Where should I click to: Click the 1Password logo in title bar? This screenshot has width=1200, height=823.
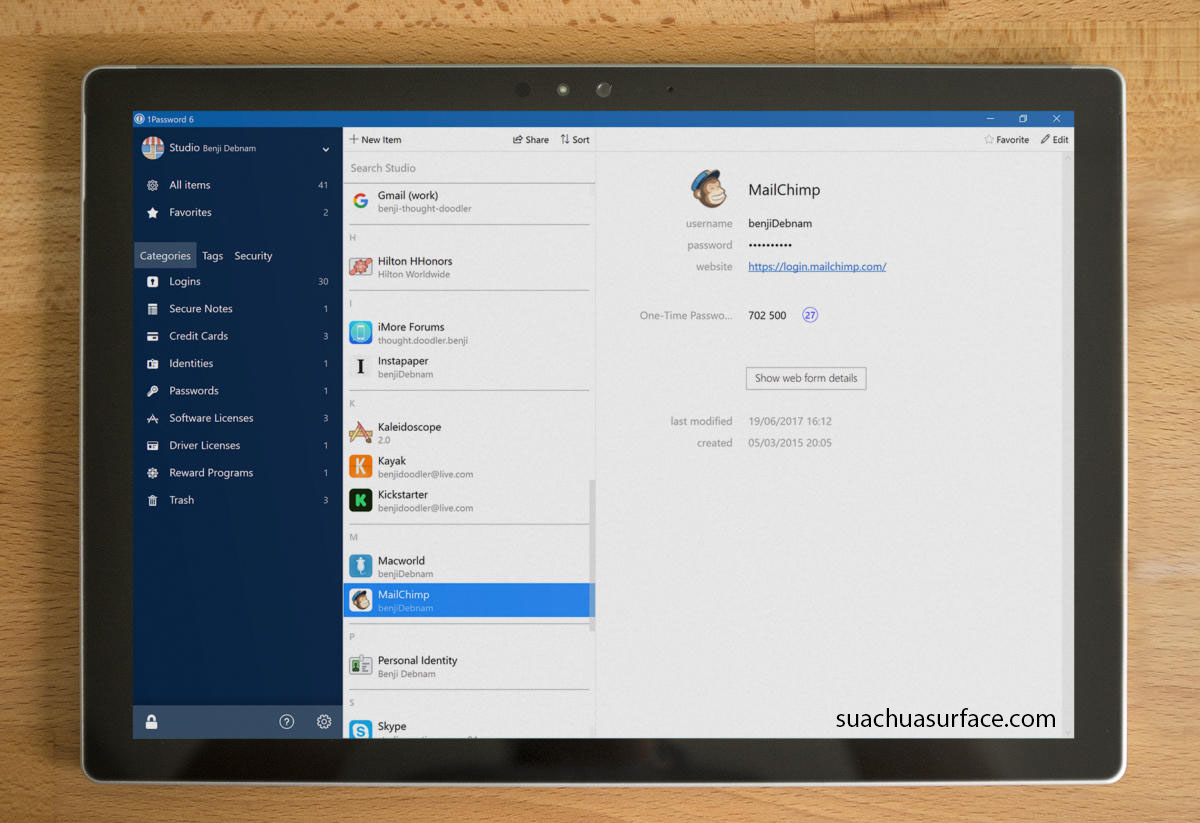click(140, 119)
